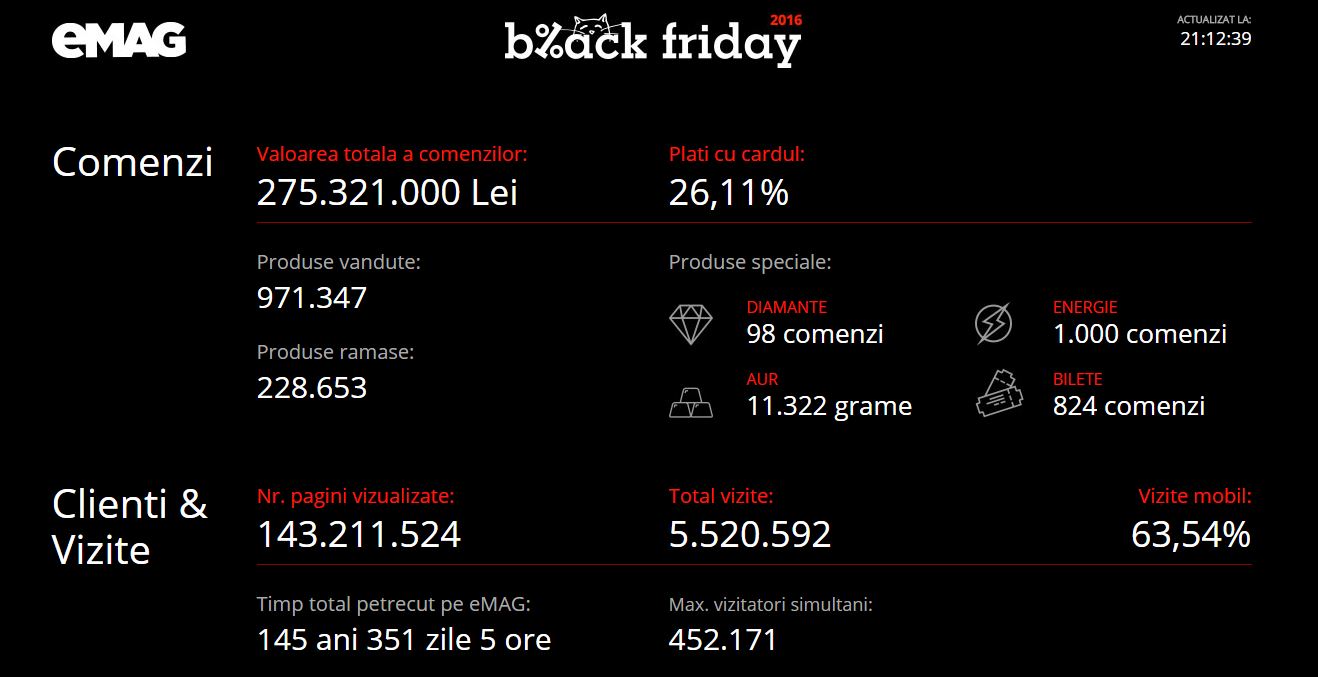Click the Black Friday 2016 logo
Viewport: 1318px width, 677px height.
pyautogui.click(x=652, y=42)
